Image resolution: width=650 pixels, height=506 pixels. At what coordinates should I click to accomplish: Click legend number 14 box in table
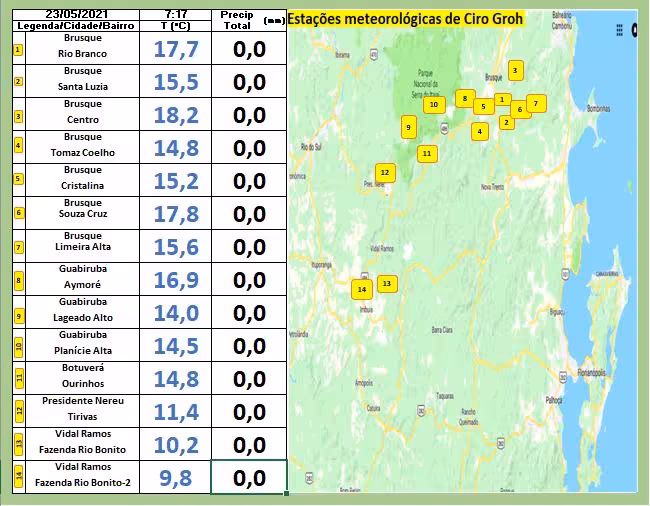tap(18, 476)
